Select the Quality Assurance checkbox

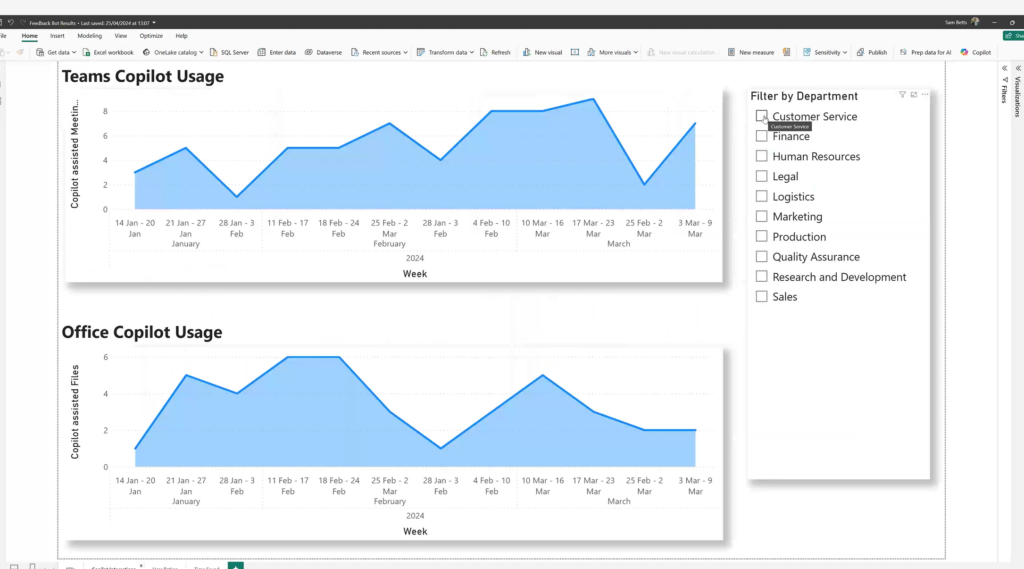pos(761,256)
